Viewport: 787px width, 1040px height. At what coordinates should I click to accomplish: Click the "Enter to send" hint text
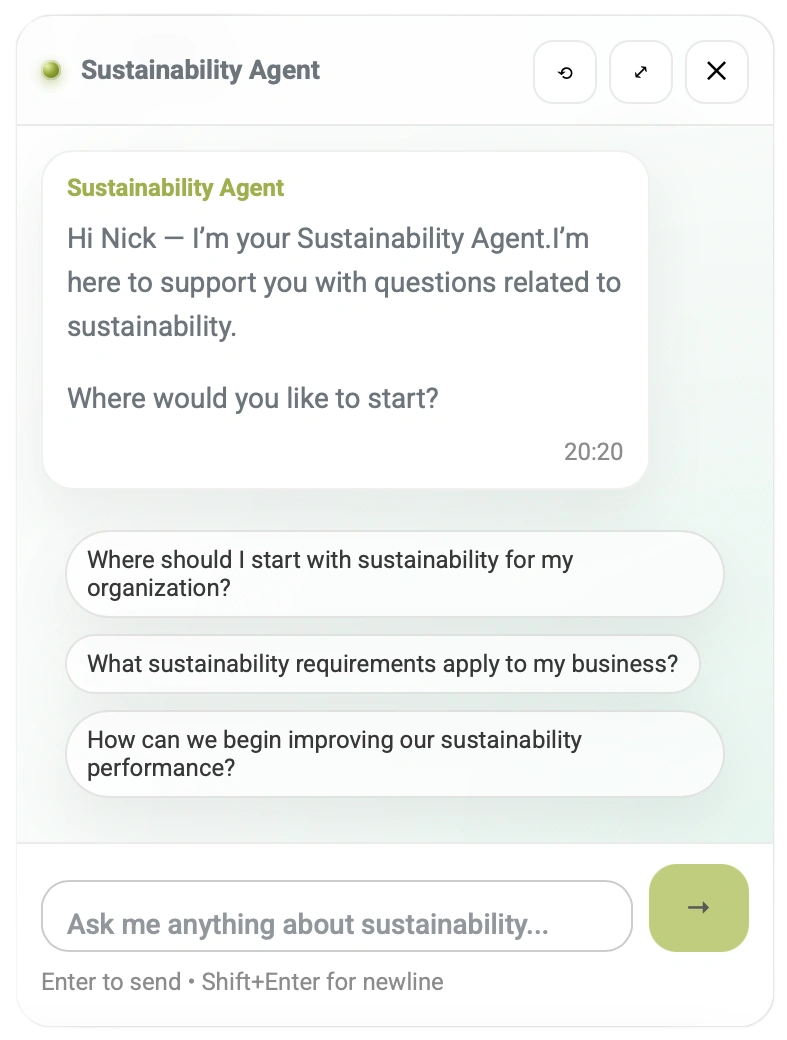coord(110,982)
